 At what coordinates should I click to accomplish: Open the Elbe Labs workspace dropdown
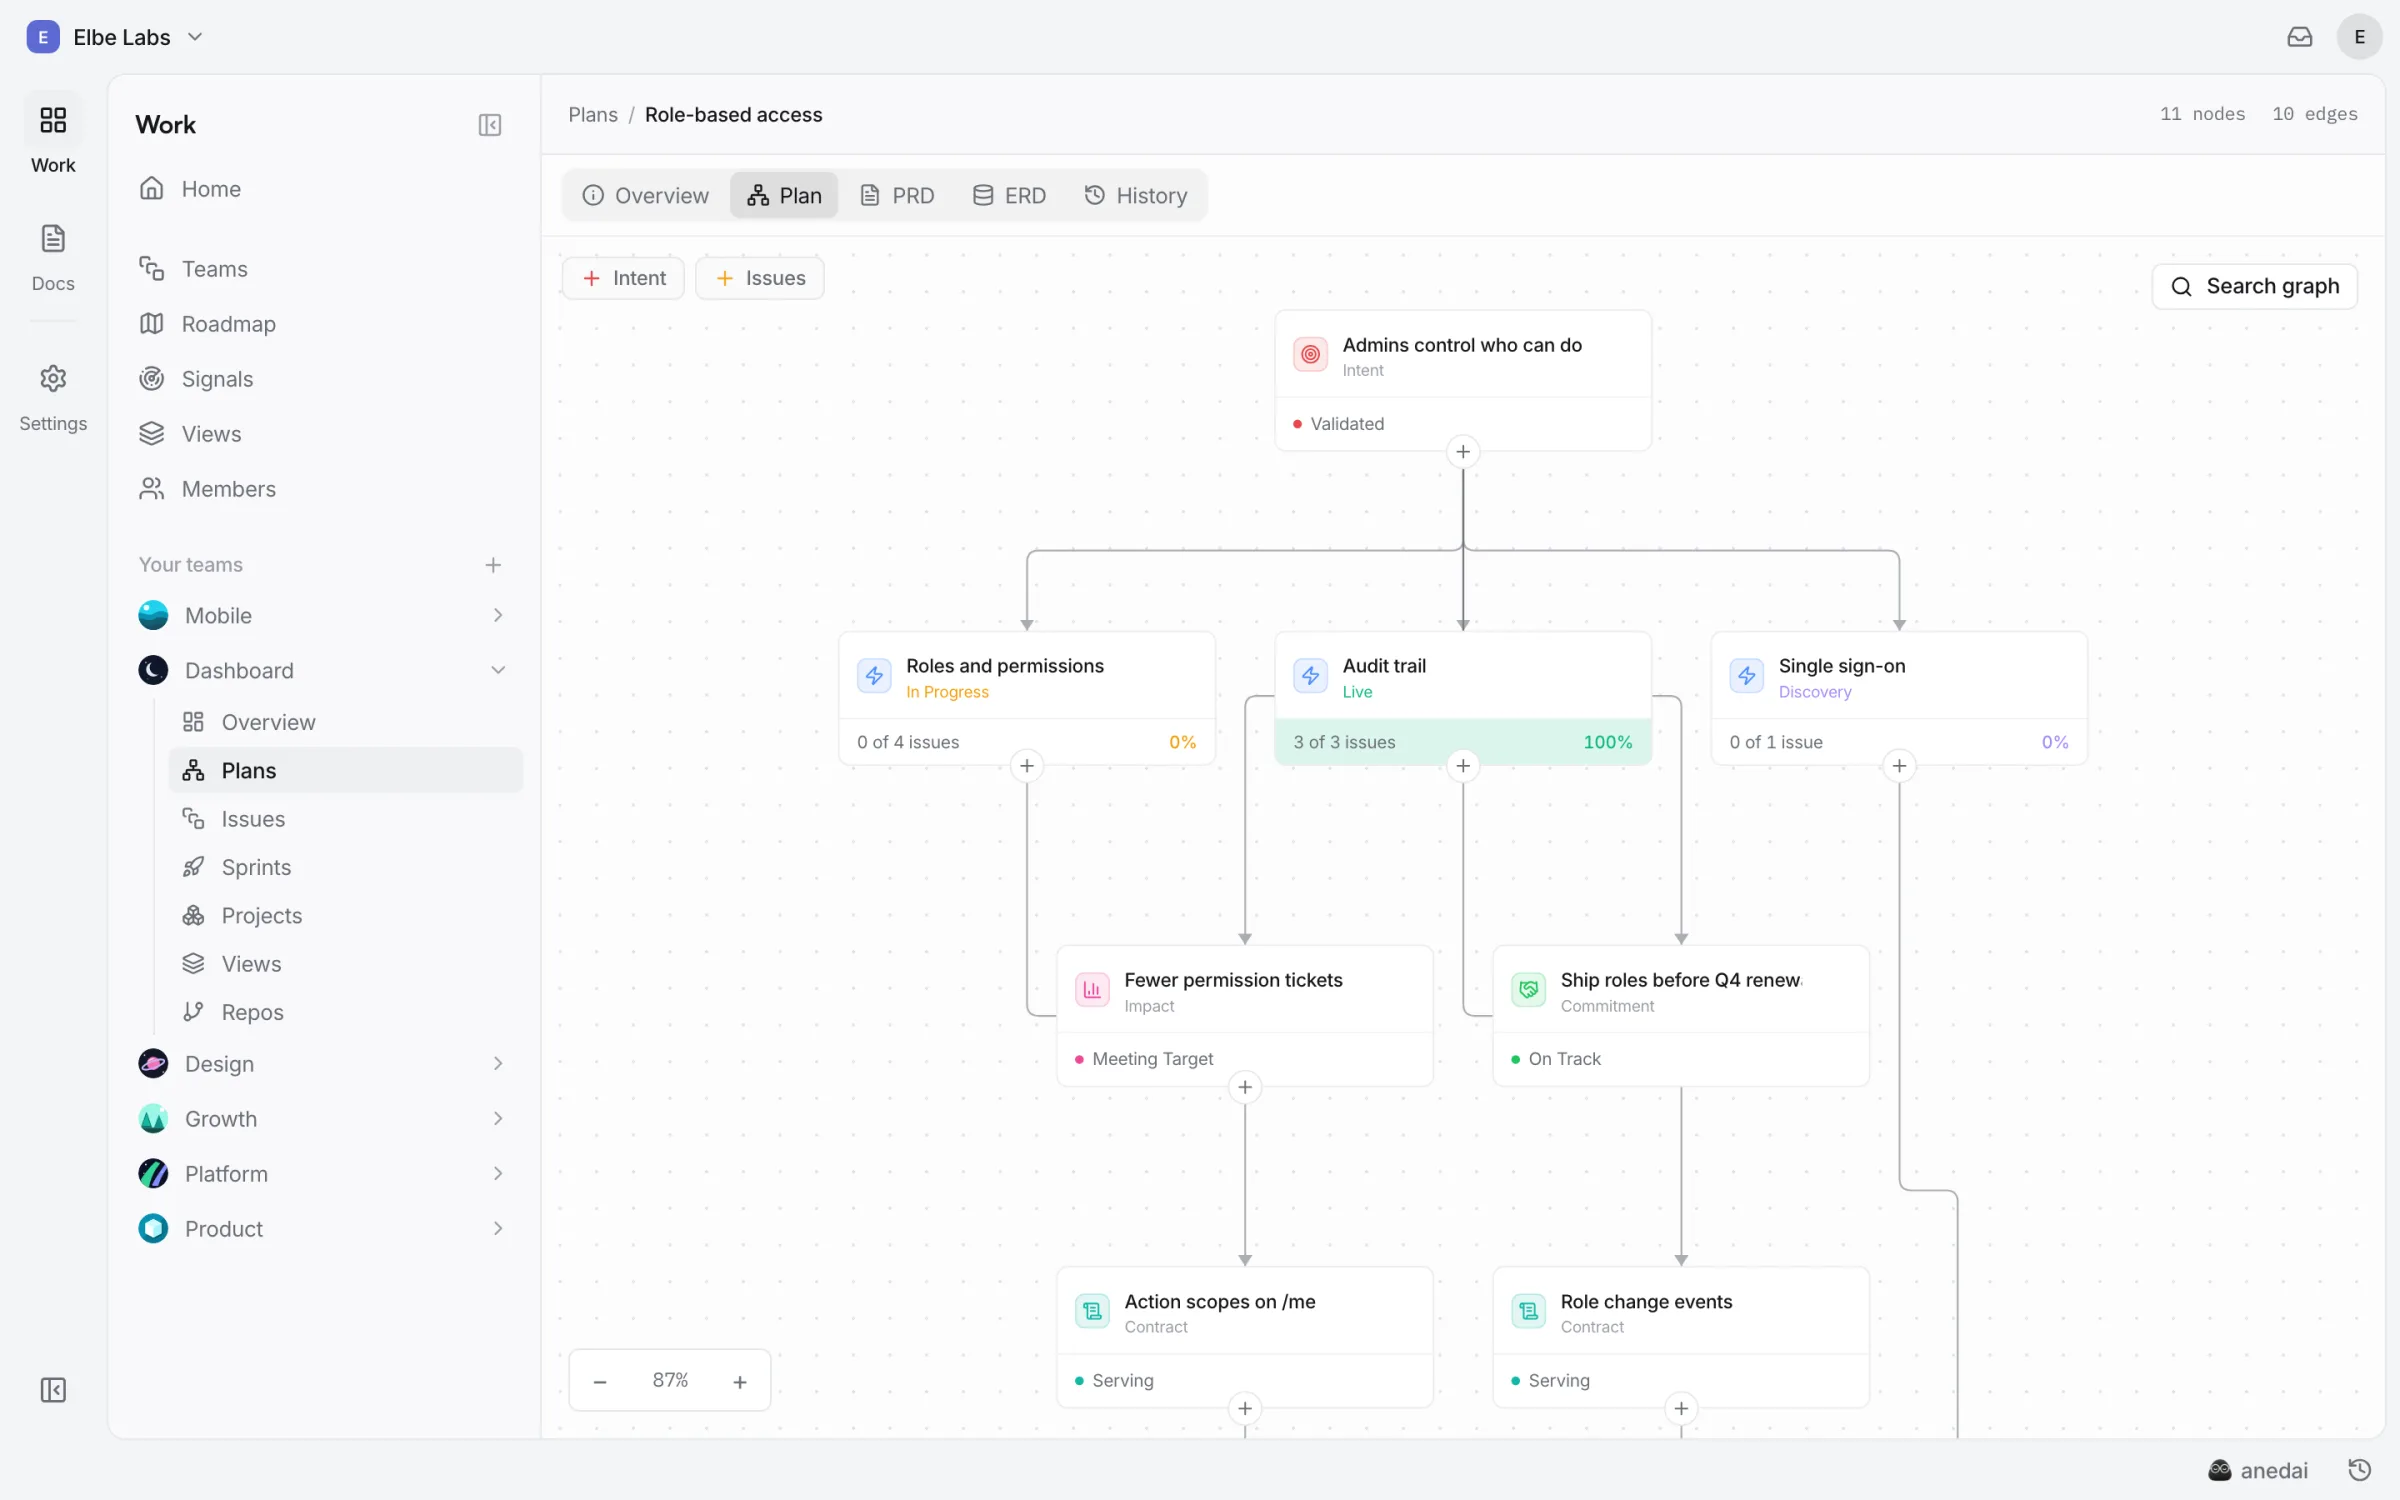tap(114, 37)
